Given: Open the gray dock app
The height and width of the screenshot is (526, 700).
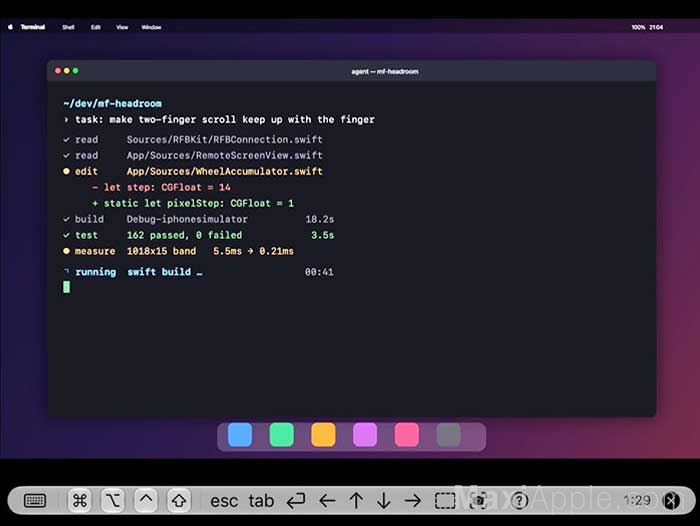Looking at the screenshot, I should pyautogui.click(x=449, y=434).
